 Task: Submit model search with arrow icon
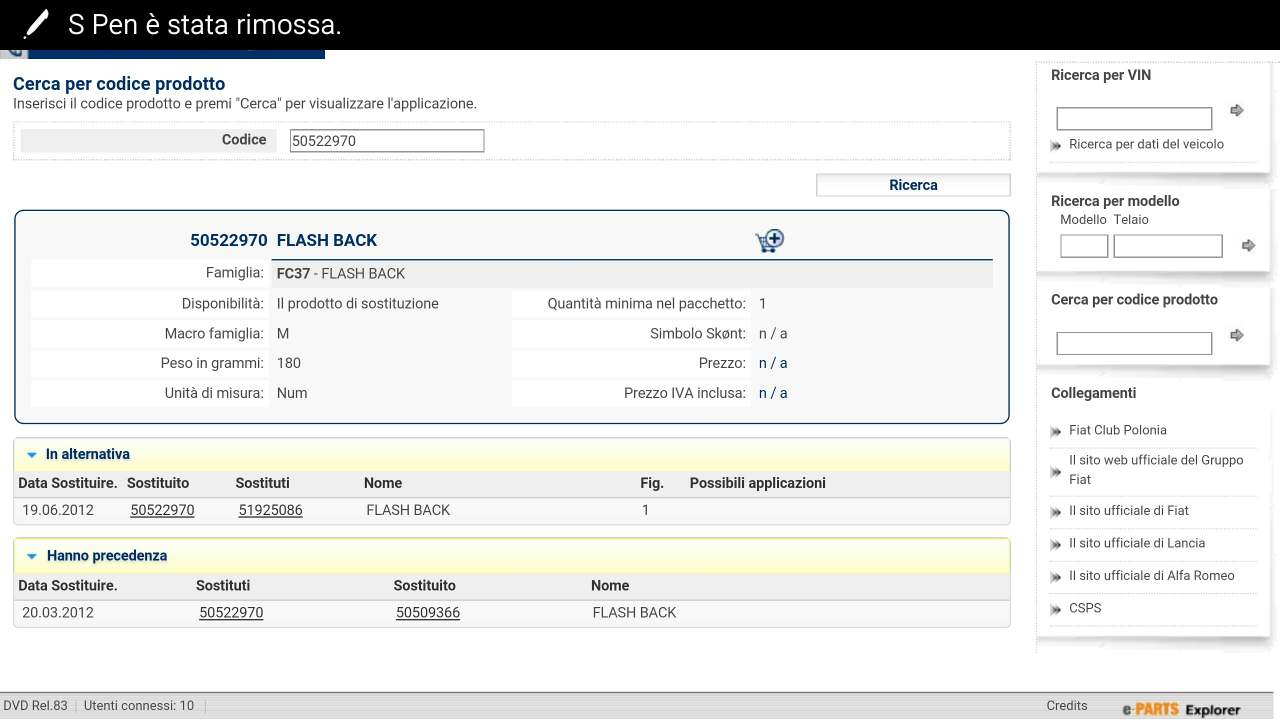(1248, 245)
